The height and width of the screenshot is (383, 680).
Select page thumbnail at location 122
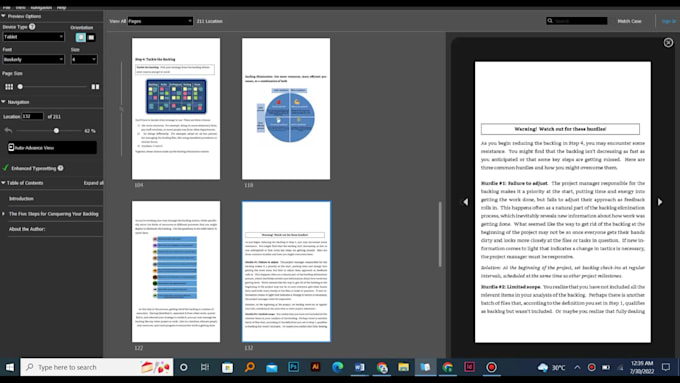tap(176, 272)
